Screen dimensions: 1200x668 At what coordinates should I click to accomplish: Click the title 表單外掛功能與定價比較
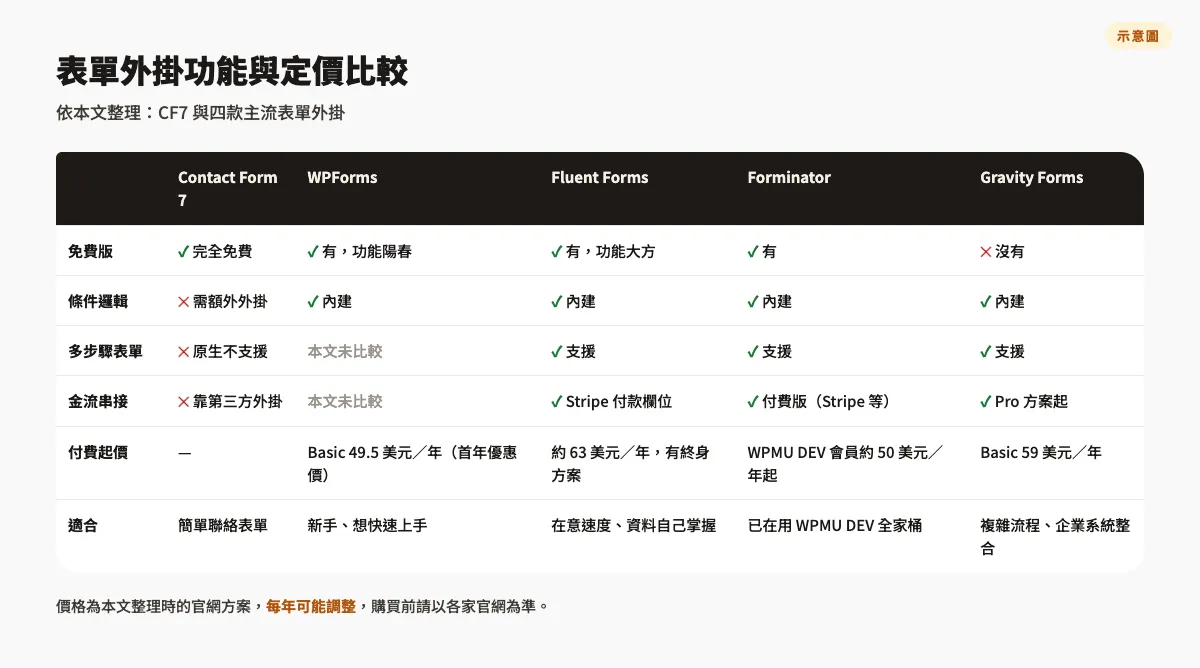click(x=232, y=72)
